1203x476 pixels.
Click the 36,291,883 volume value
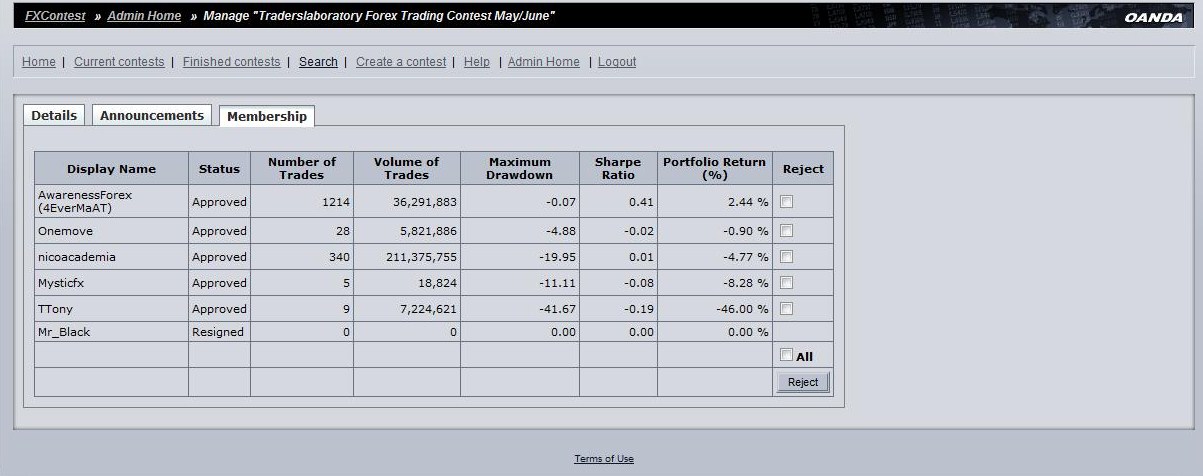425,202
